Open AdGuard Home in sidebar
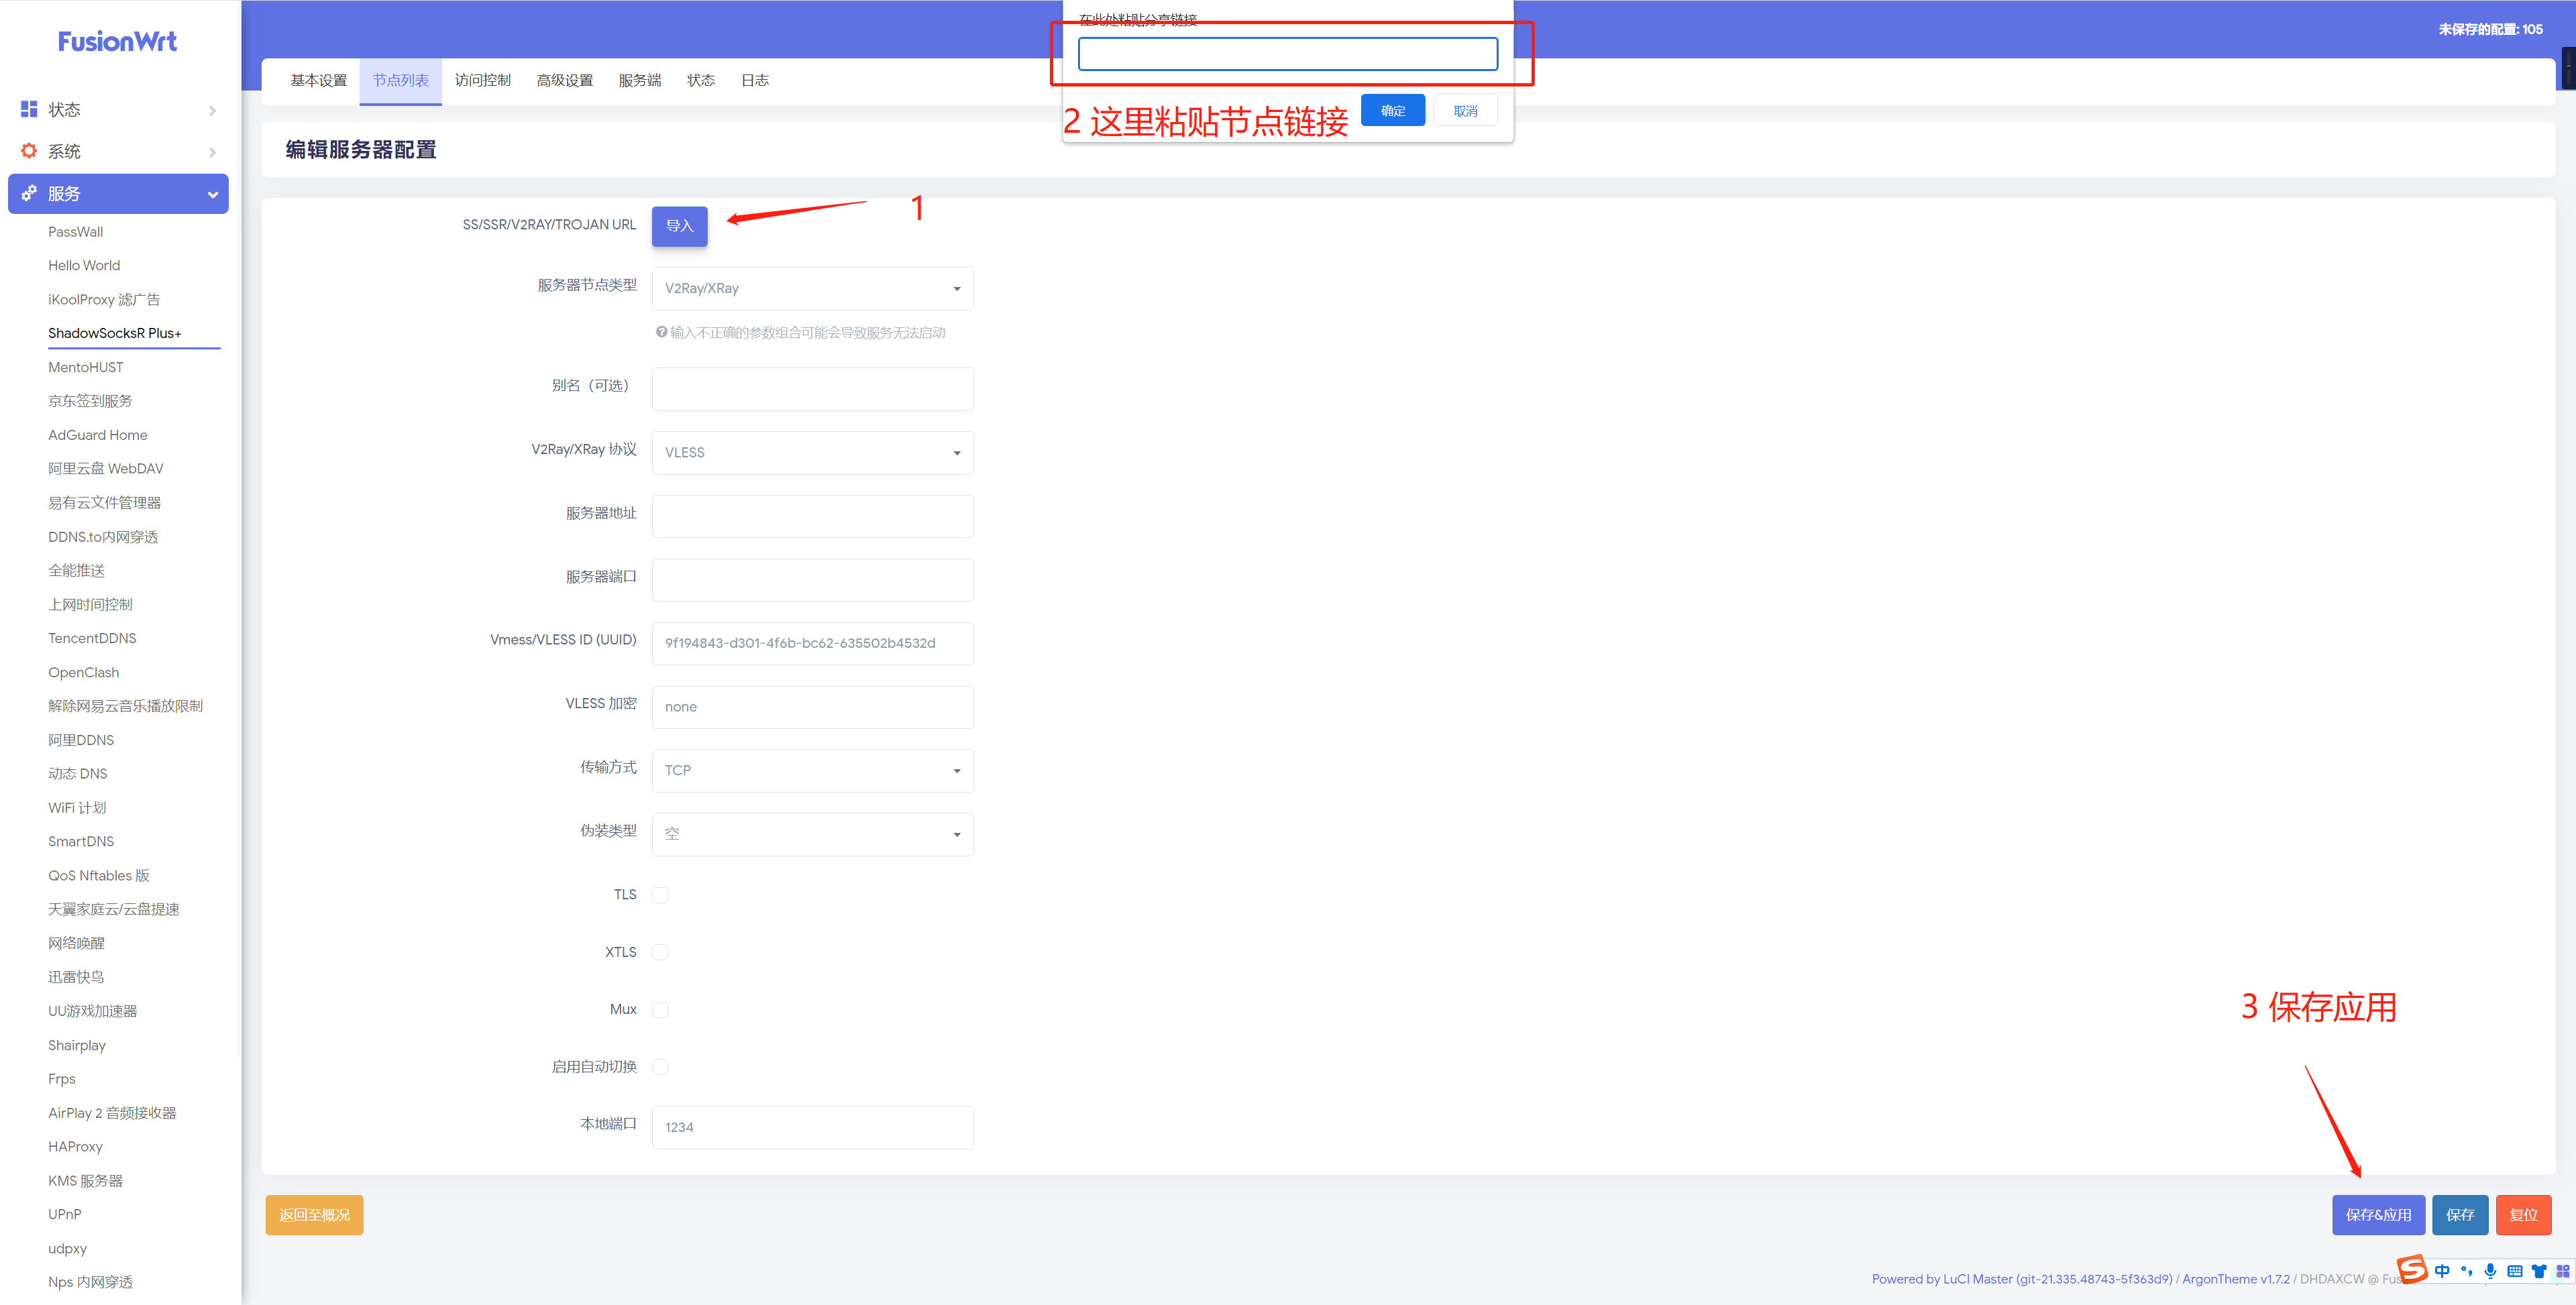Viewport: 2576px width, 1305px height. [x=98, y=436]
